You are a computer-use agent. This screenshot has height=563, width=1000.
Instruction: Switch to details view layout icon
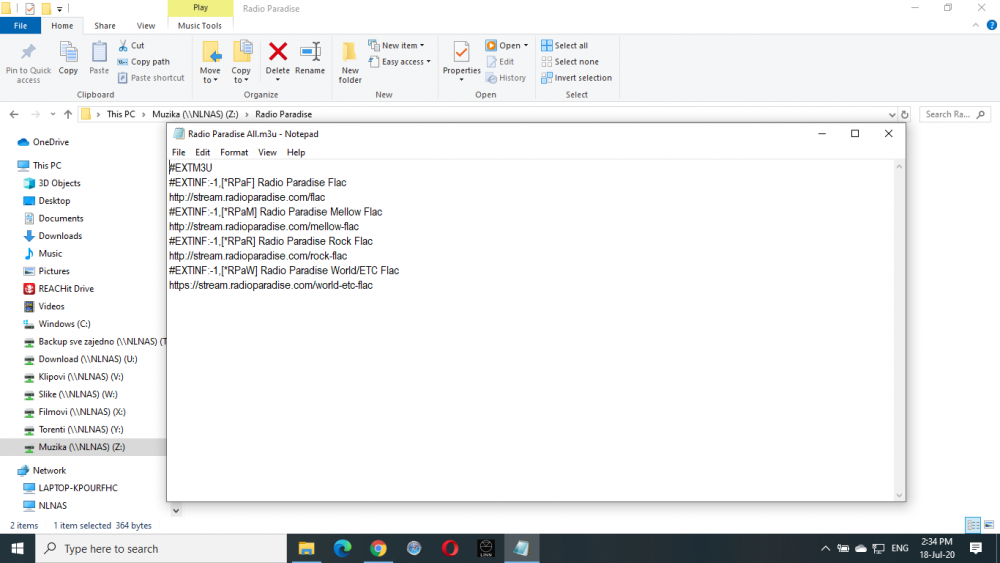coord(973,525)
